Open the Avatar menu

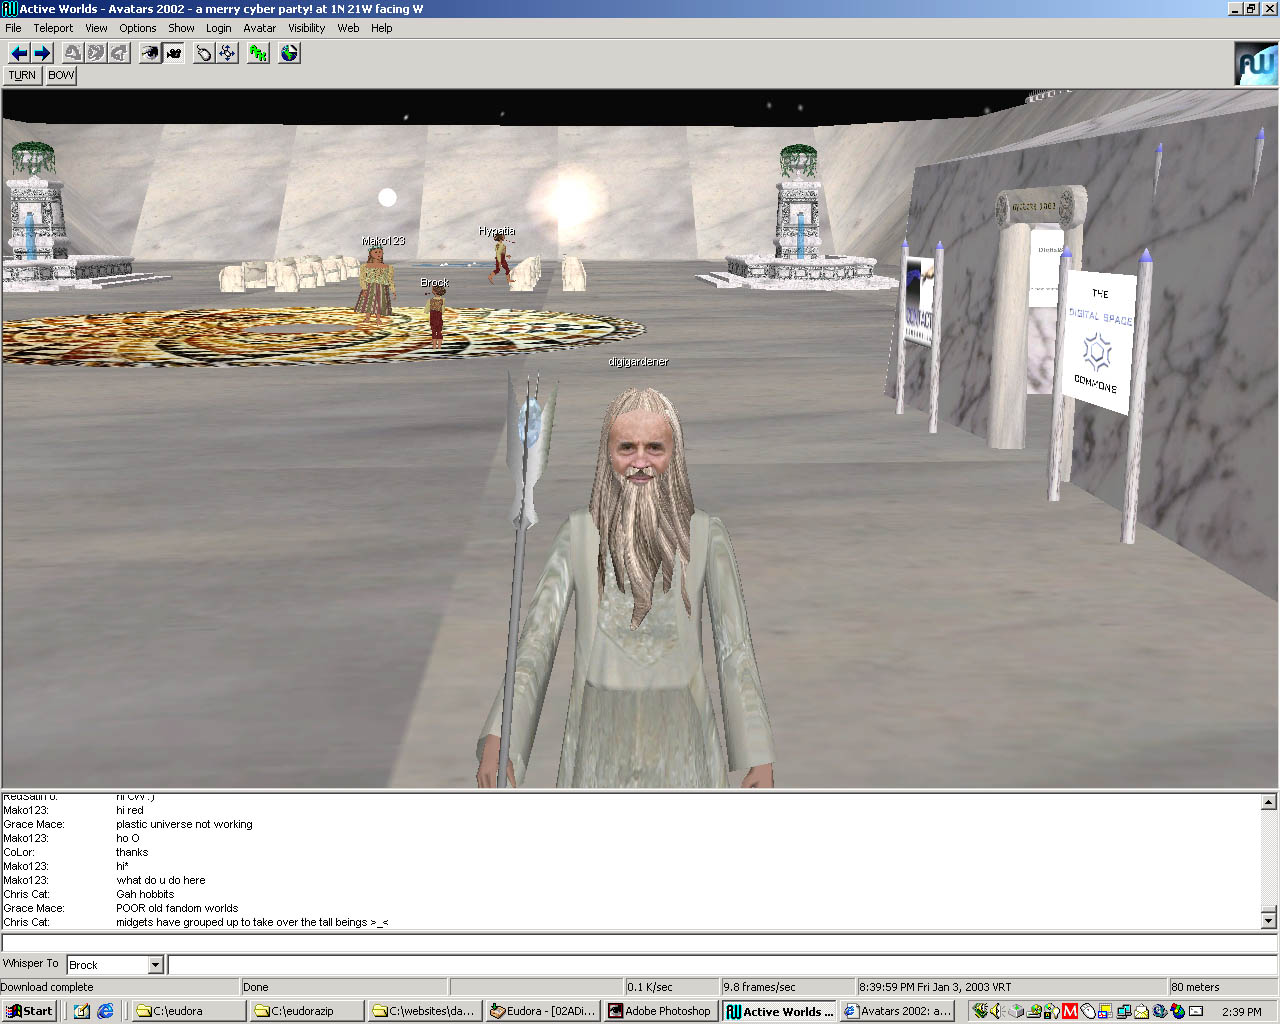pos(259,28)
